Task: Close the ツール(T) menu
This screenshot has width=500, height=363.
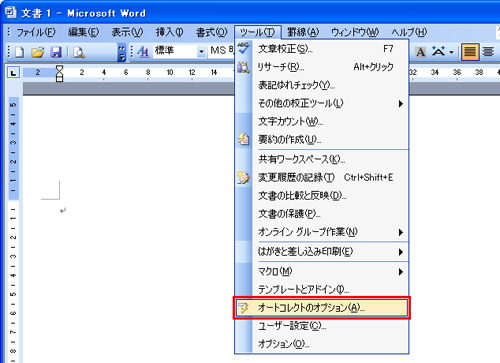Action: click(258, 32)
